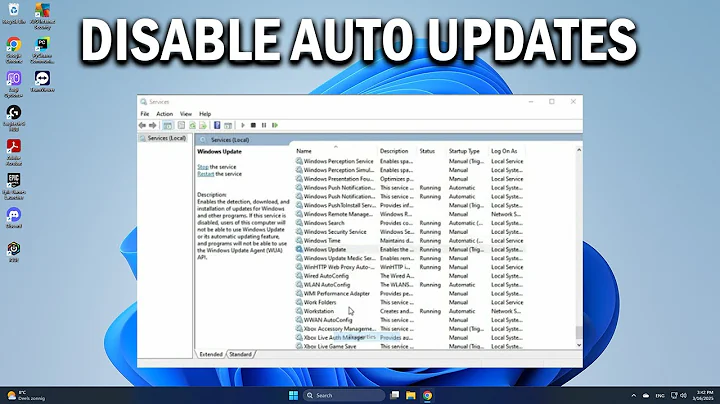
Task: Click the blue Help toolbar icon
Action: pyautogui.click(x=217, y=125)
